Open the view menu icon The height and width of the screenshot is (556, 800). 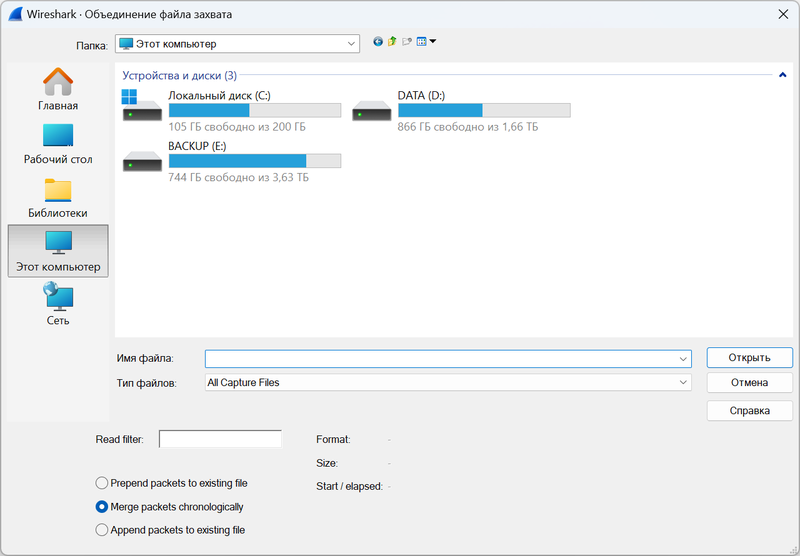[x=421, y=42]
